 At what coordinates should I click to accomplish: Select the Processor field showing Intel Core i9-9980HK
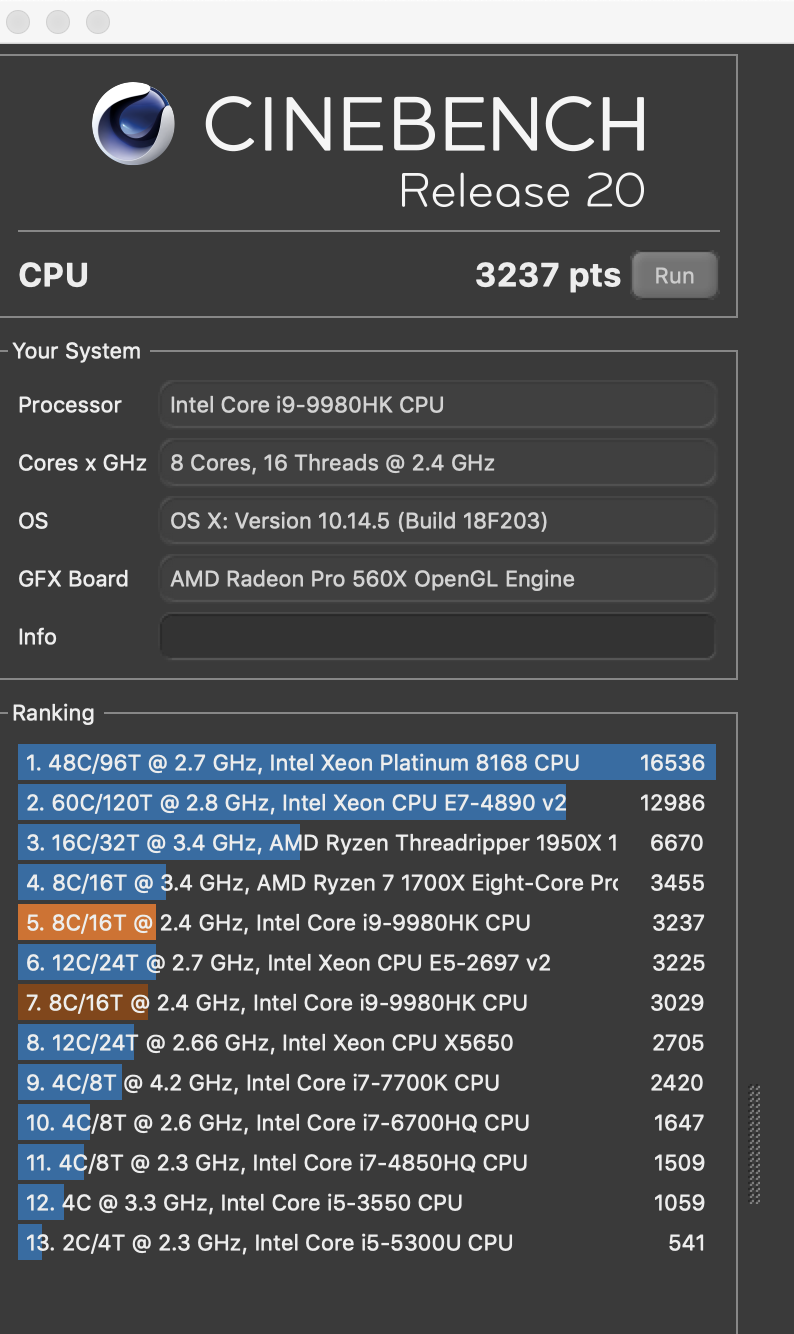tap(437, 405)
